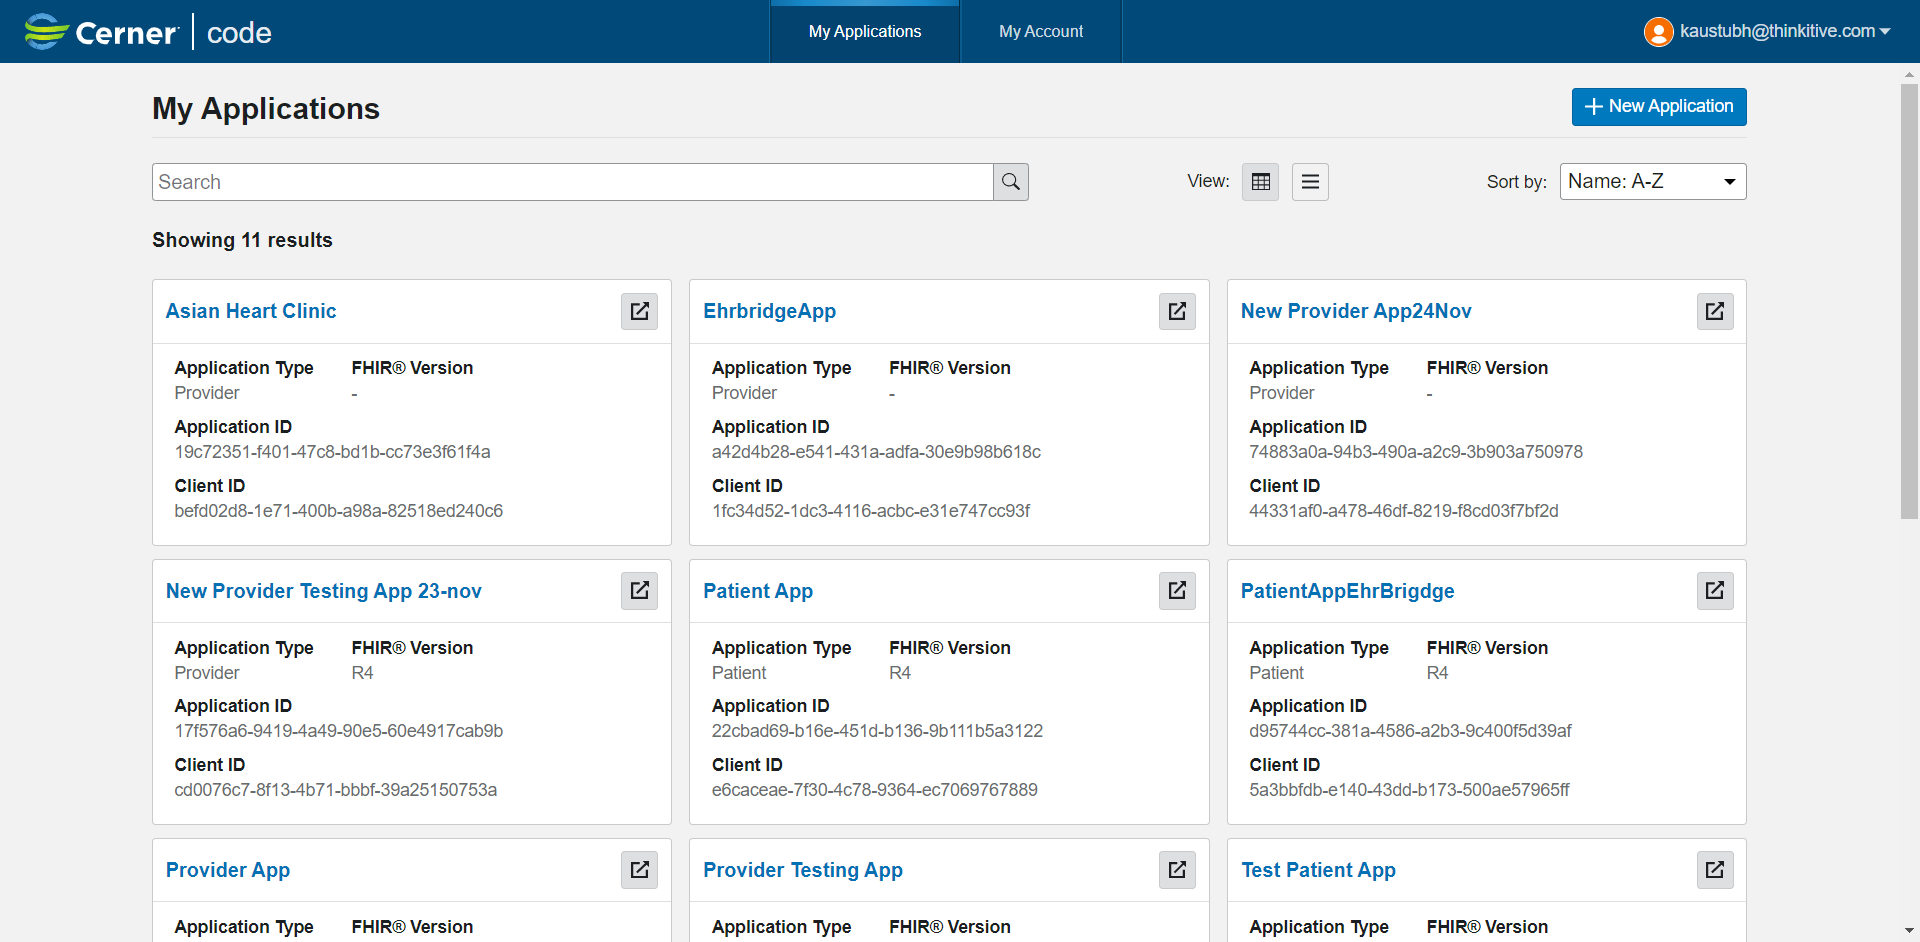Open Asian Heart Clinic external link icon
The image size is (1920, 942).
(639, 311)
